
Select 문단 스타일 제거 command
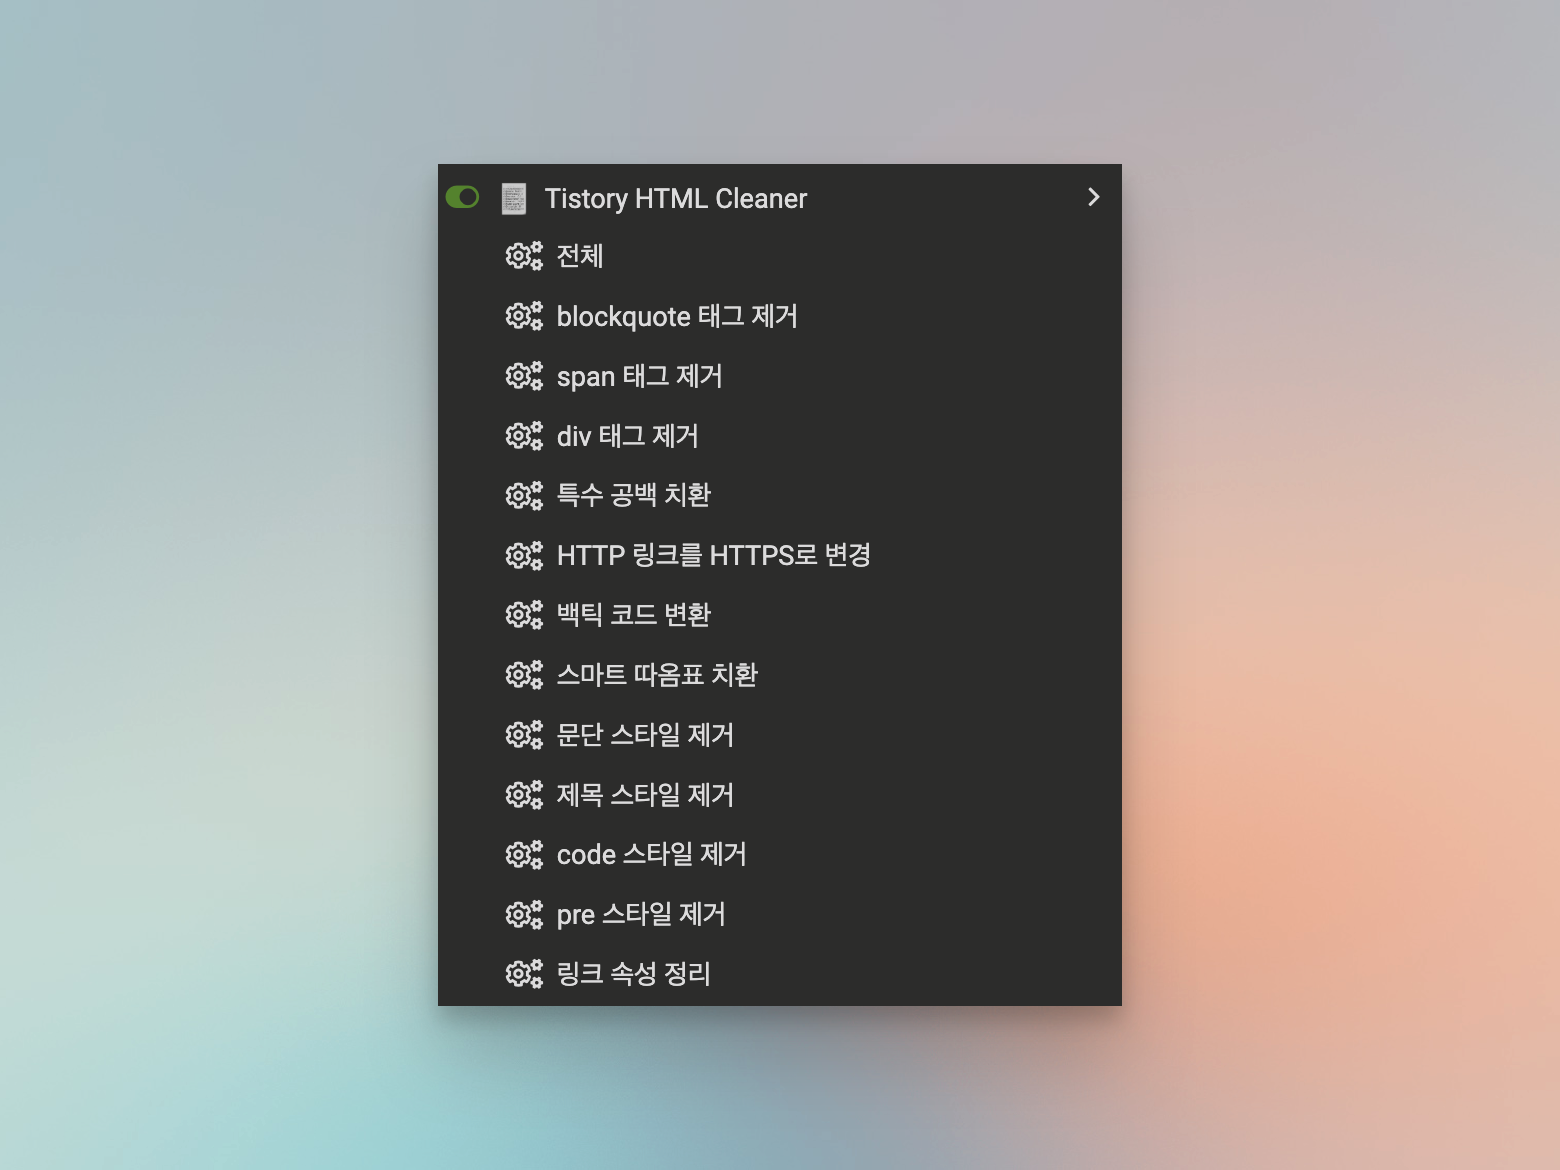tap(645, 735)
